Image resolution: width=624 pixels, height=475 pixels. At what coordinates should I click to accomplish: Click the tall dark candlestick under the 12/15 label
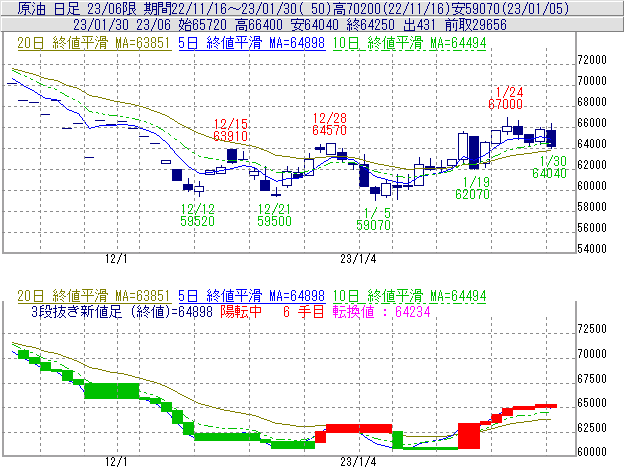(232, 156)
